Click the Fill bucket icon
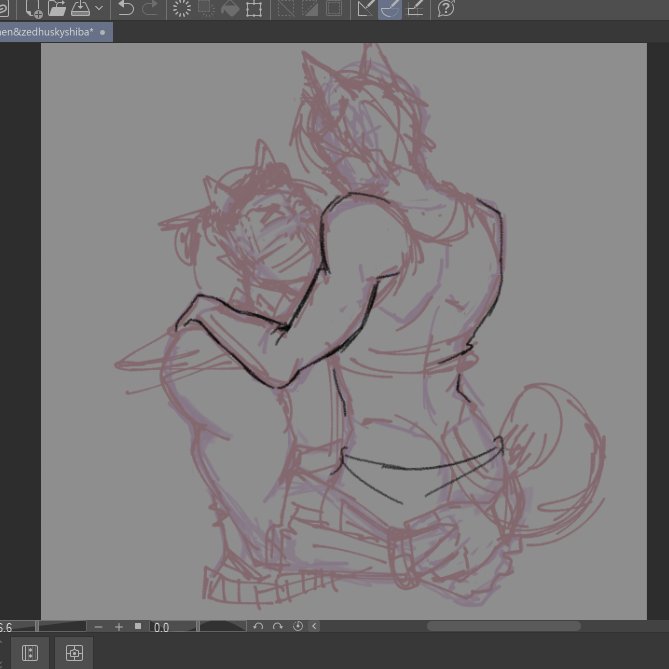Screen dimensions: 669x669 230,9
